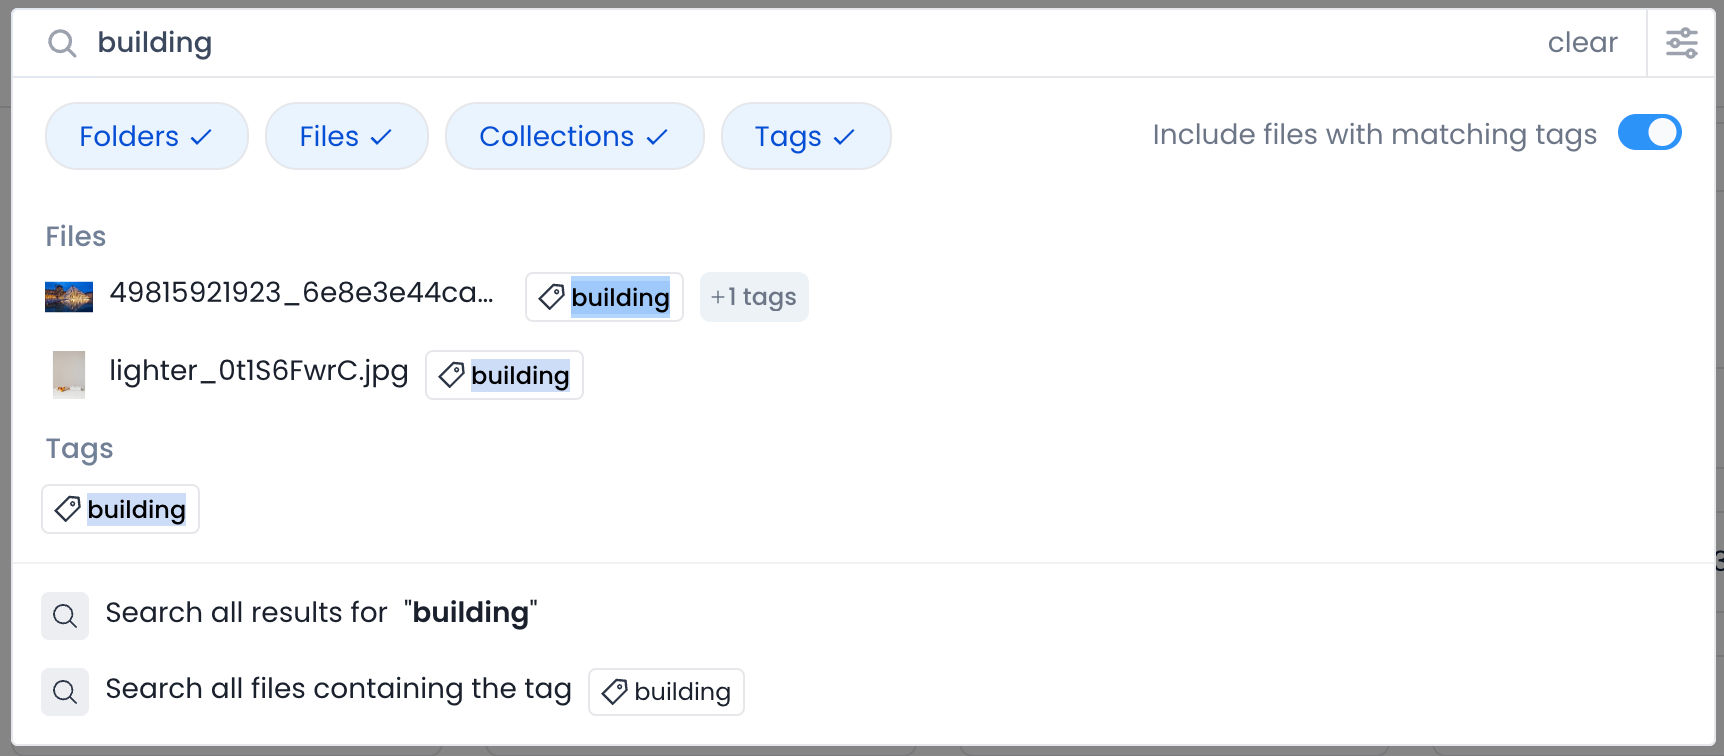The image size is (1724, 756).
Task: Open thumbnail of 49815921923_6e8e3e44ca file
Action: point(69,297)
